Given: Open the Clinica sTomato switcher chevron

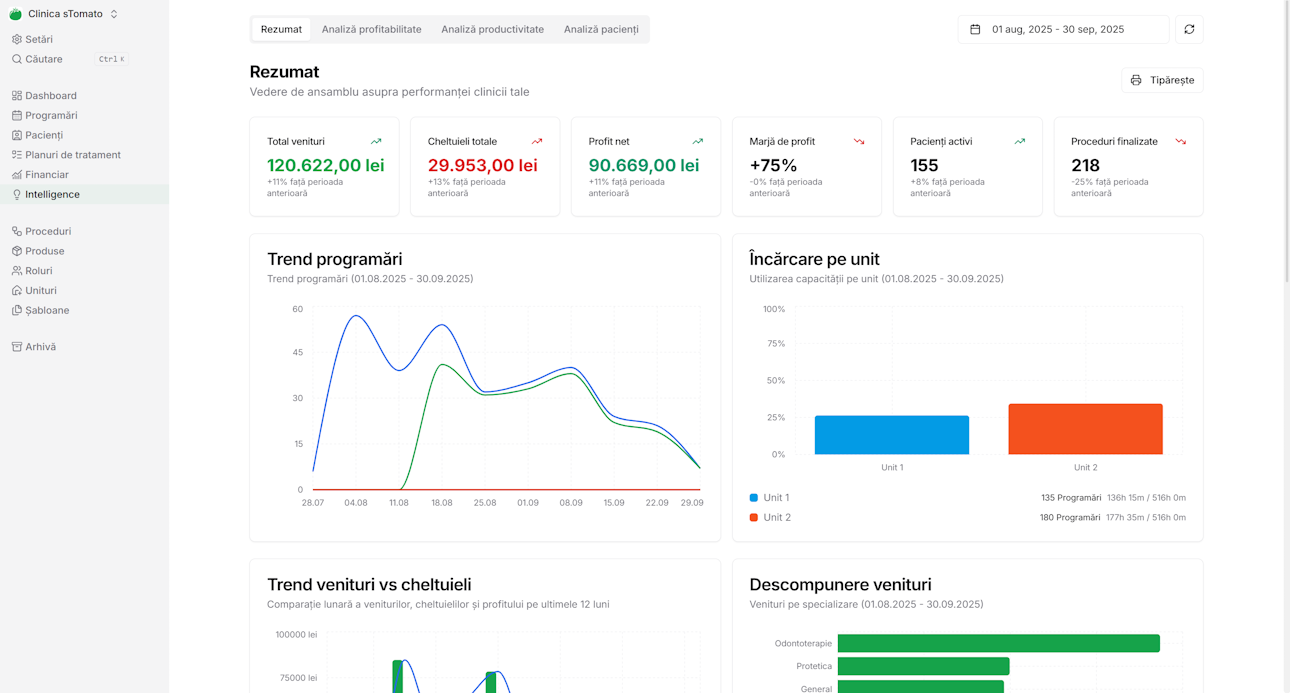Looking at the screenshot, I should [x=113, y=15].
